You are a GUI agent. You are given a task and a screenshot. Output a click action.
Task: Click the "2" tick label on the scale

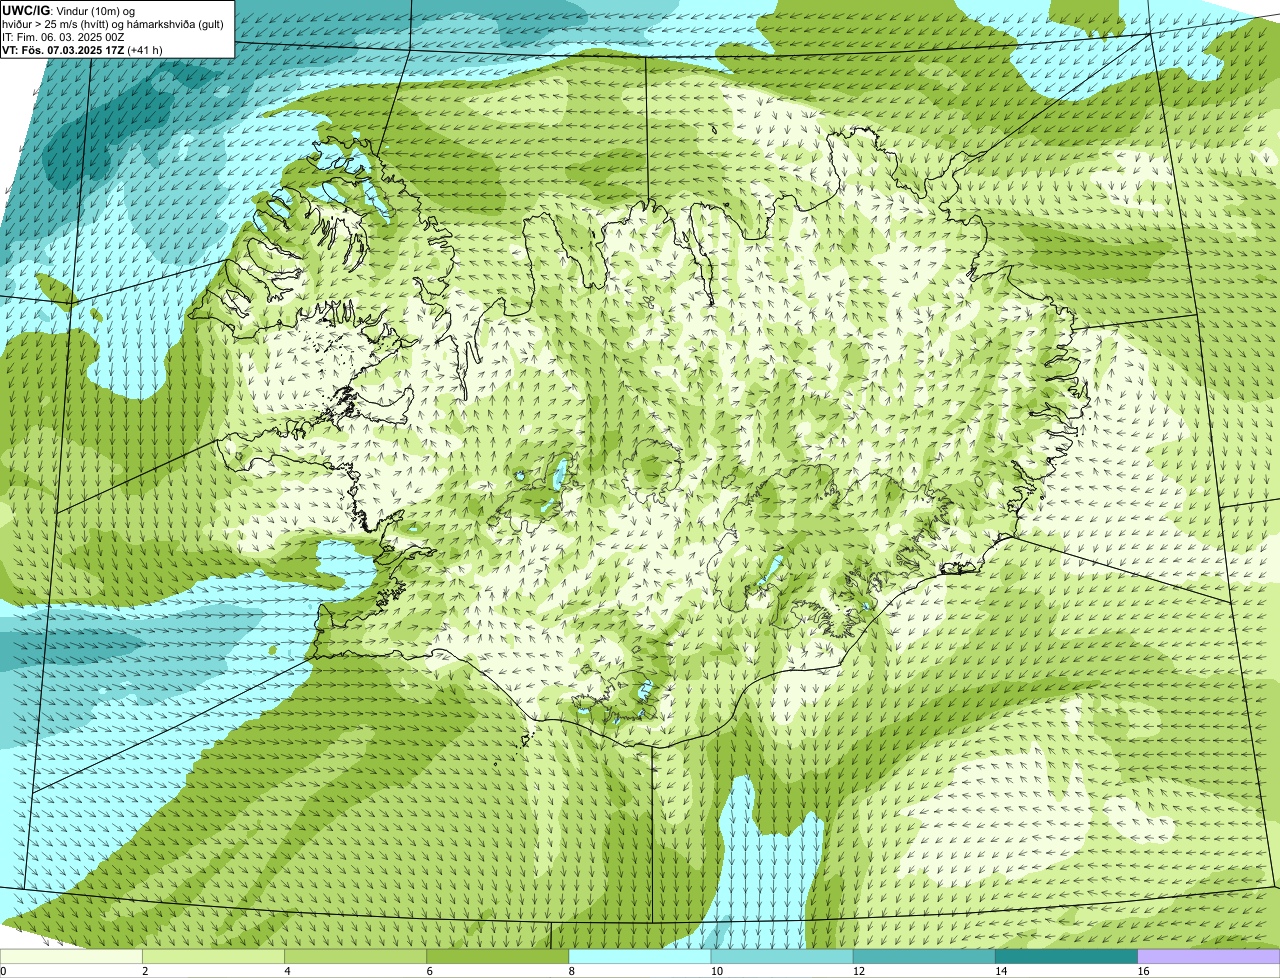point(145,971)
